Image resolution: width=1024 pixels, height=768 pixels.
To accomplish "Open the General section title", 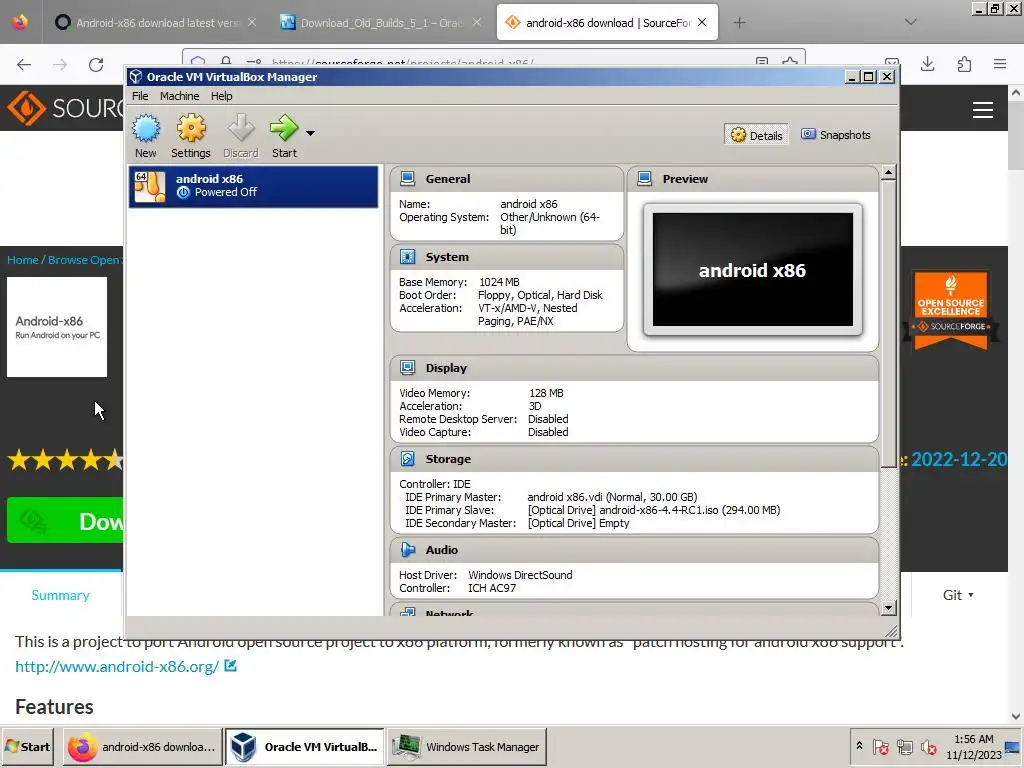I will click(447, 179).
